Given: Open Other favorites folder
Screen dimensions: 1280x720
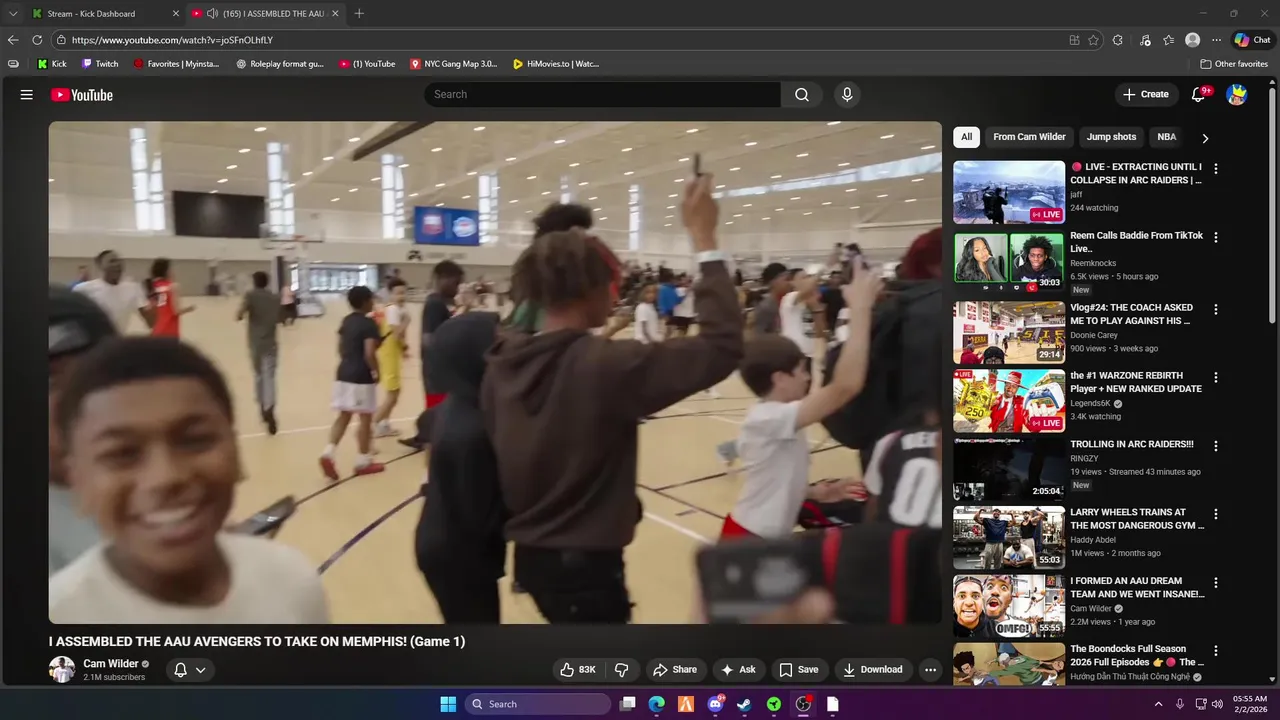Looking at the screenshot, I should [x=1234, y=64].
